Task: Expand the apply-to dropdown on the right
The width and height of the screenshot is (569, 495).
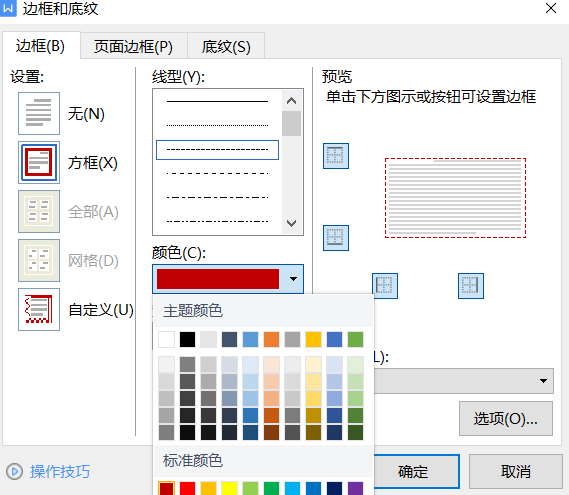Action: click(x=543, y=381)
